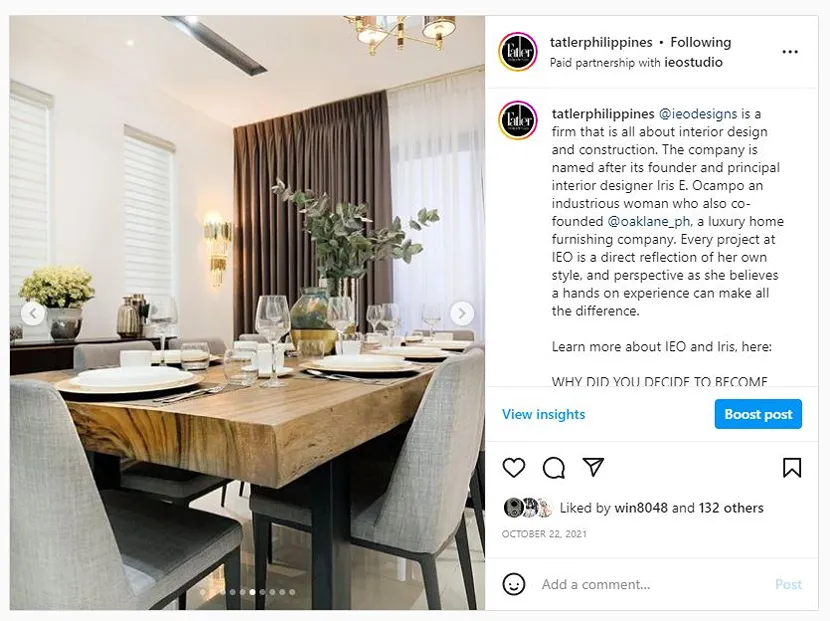The width and height of the screenshot is (830, 621).
Task: Open comments via speech bubble icon
Action: pyautogui.click(x=554, y=467)
